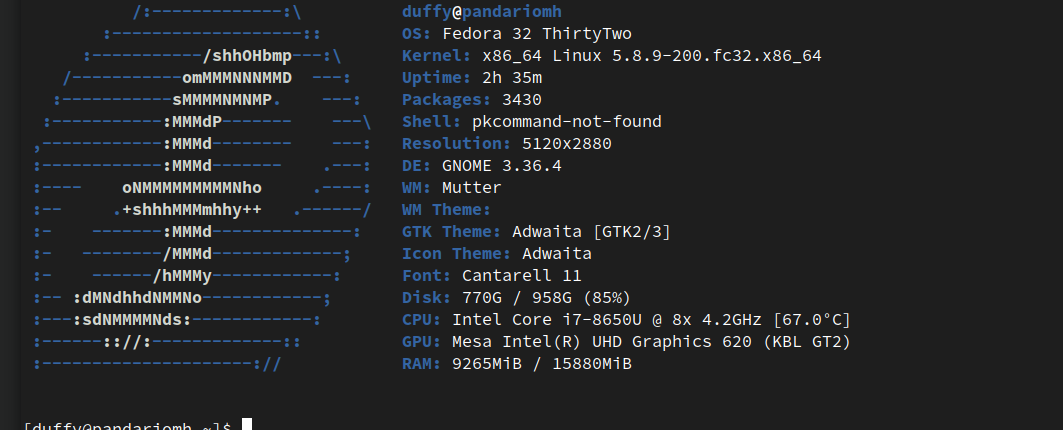The image size is (1063, 430).
Task: Click the Packages count '3430'
Action: coord(522,100)
